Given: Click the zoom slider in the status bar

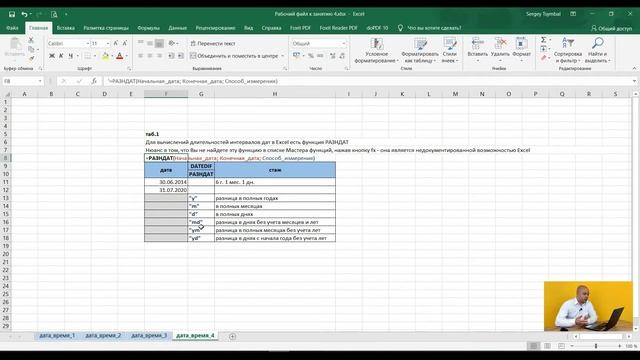Looking at the screenshot, I should coord(596,346).
